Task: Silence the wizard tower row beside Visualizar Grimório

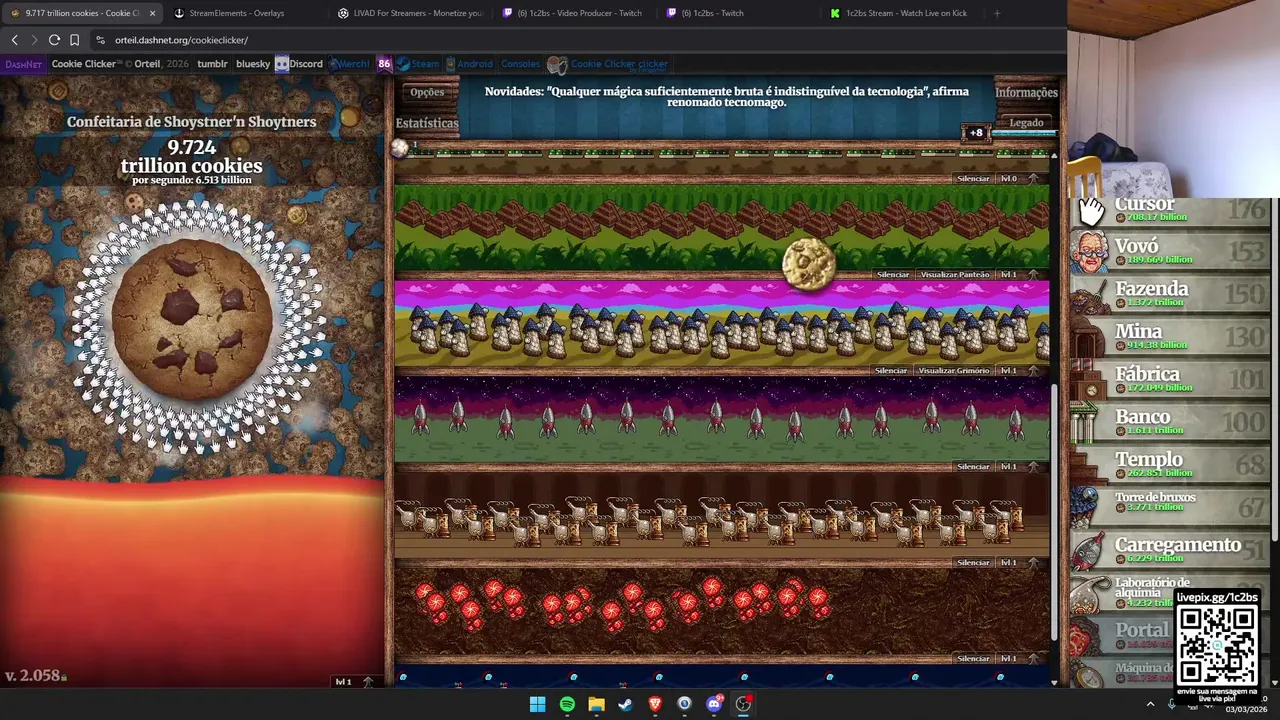Action: pos(891,371)
